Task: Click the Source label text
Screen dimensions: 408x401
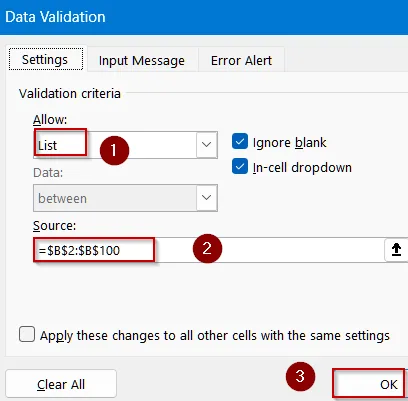Action: pos(54,226)
